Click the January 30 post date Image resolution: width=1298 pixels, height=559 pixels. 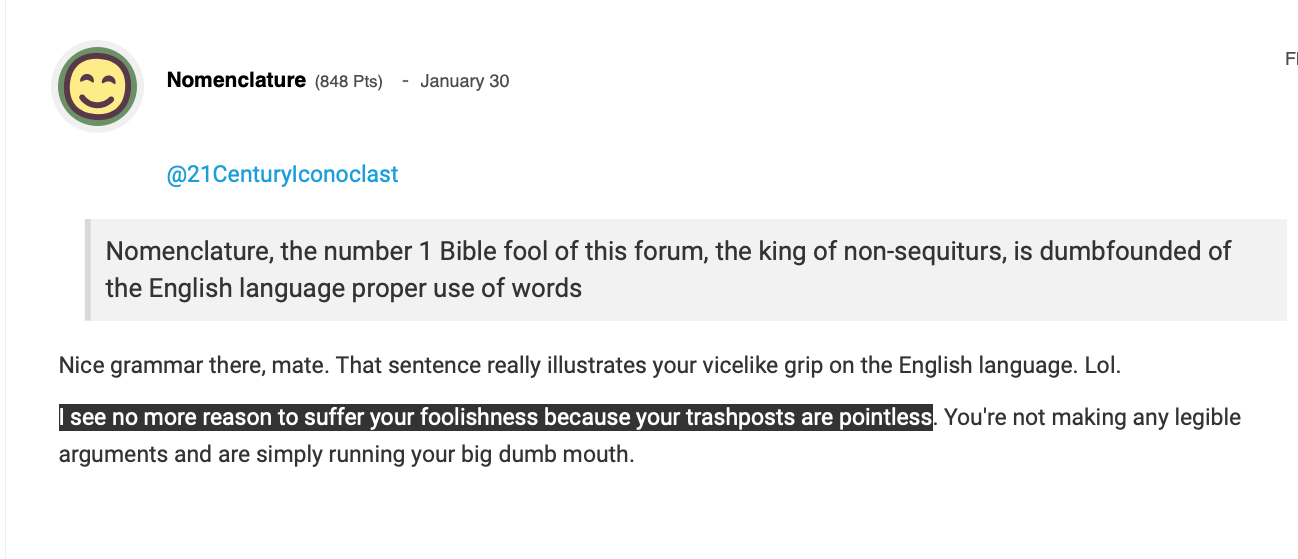465,81
